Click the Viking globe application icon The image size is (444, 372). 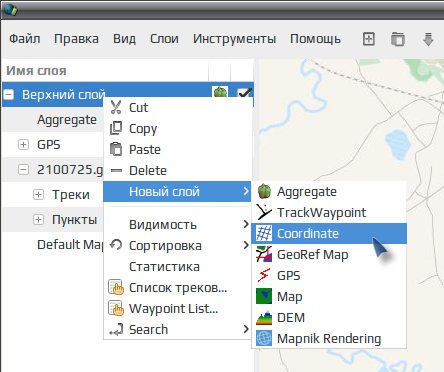click(10, 9)
